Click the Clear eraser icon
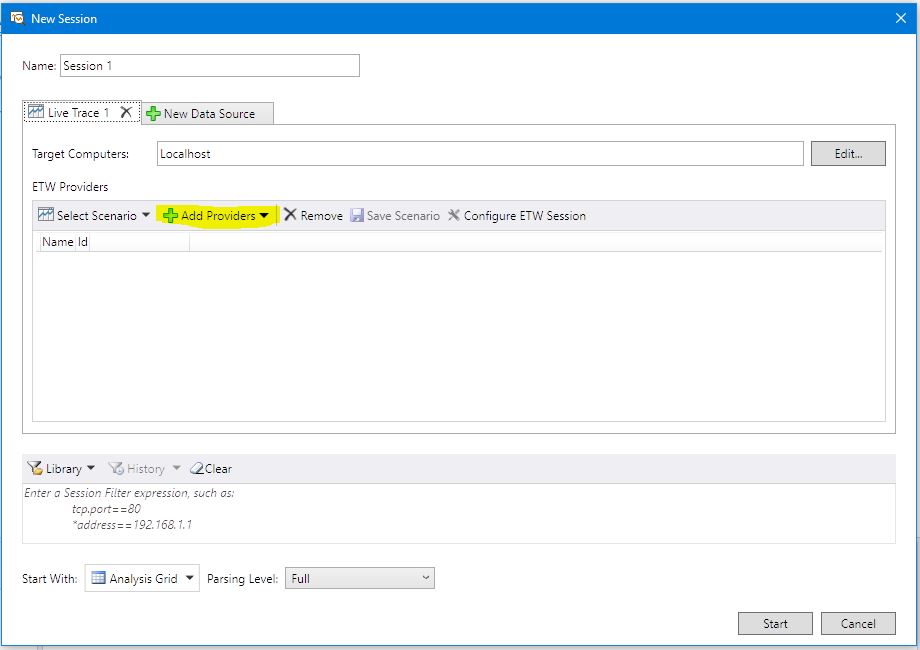Viewport: 920px width, 650px height. click(x=197, y=468)
